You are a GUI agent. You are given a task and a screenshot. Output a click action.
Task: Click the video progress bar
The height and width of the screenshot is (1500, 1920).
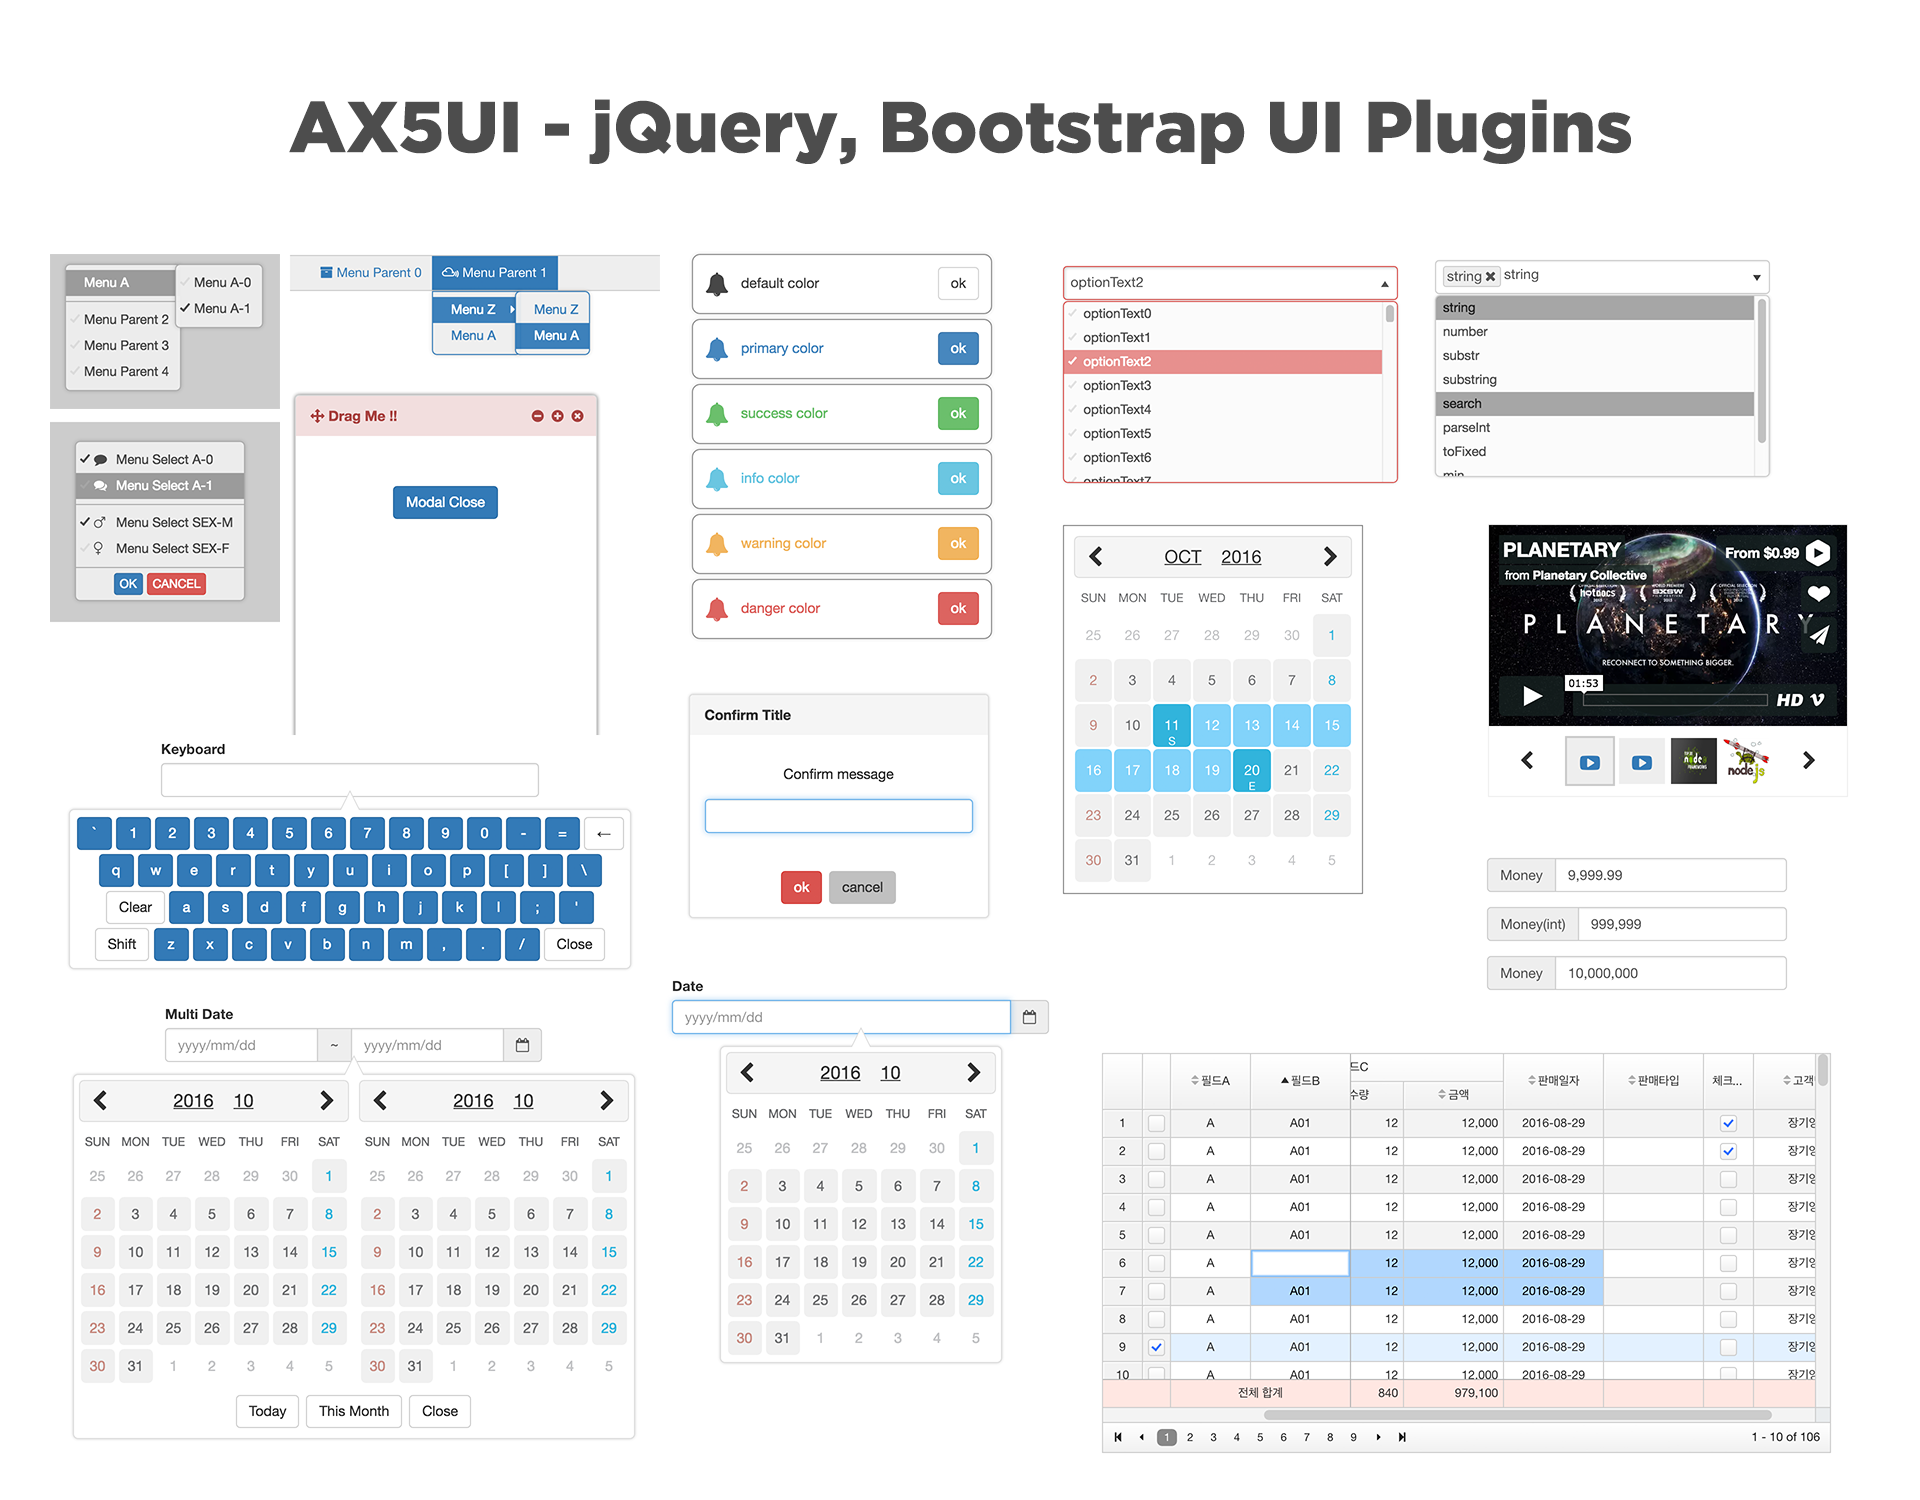tap(1675, 699)
